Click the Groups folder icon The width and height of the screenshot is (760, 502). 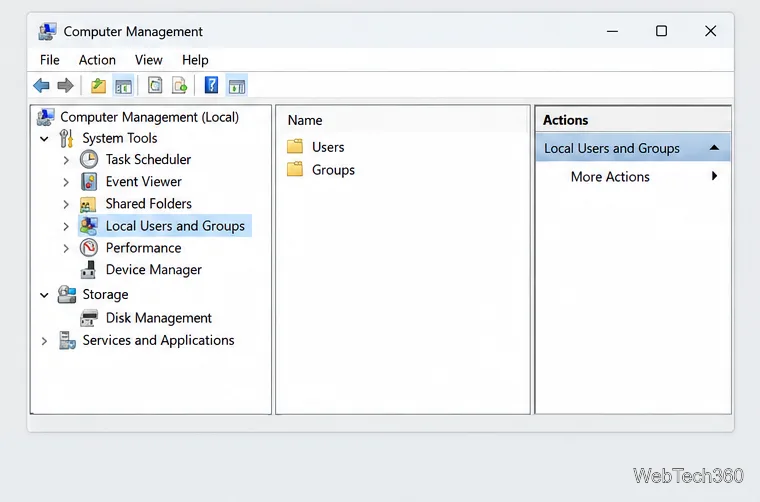tap(295, 169)
